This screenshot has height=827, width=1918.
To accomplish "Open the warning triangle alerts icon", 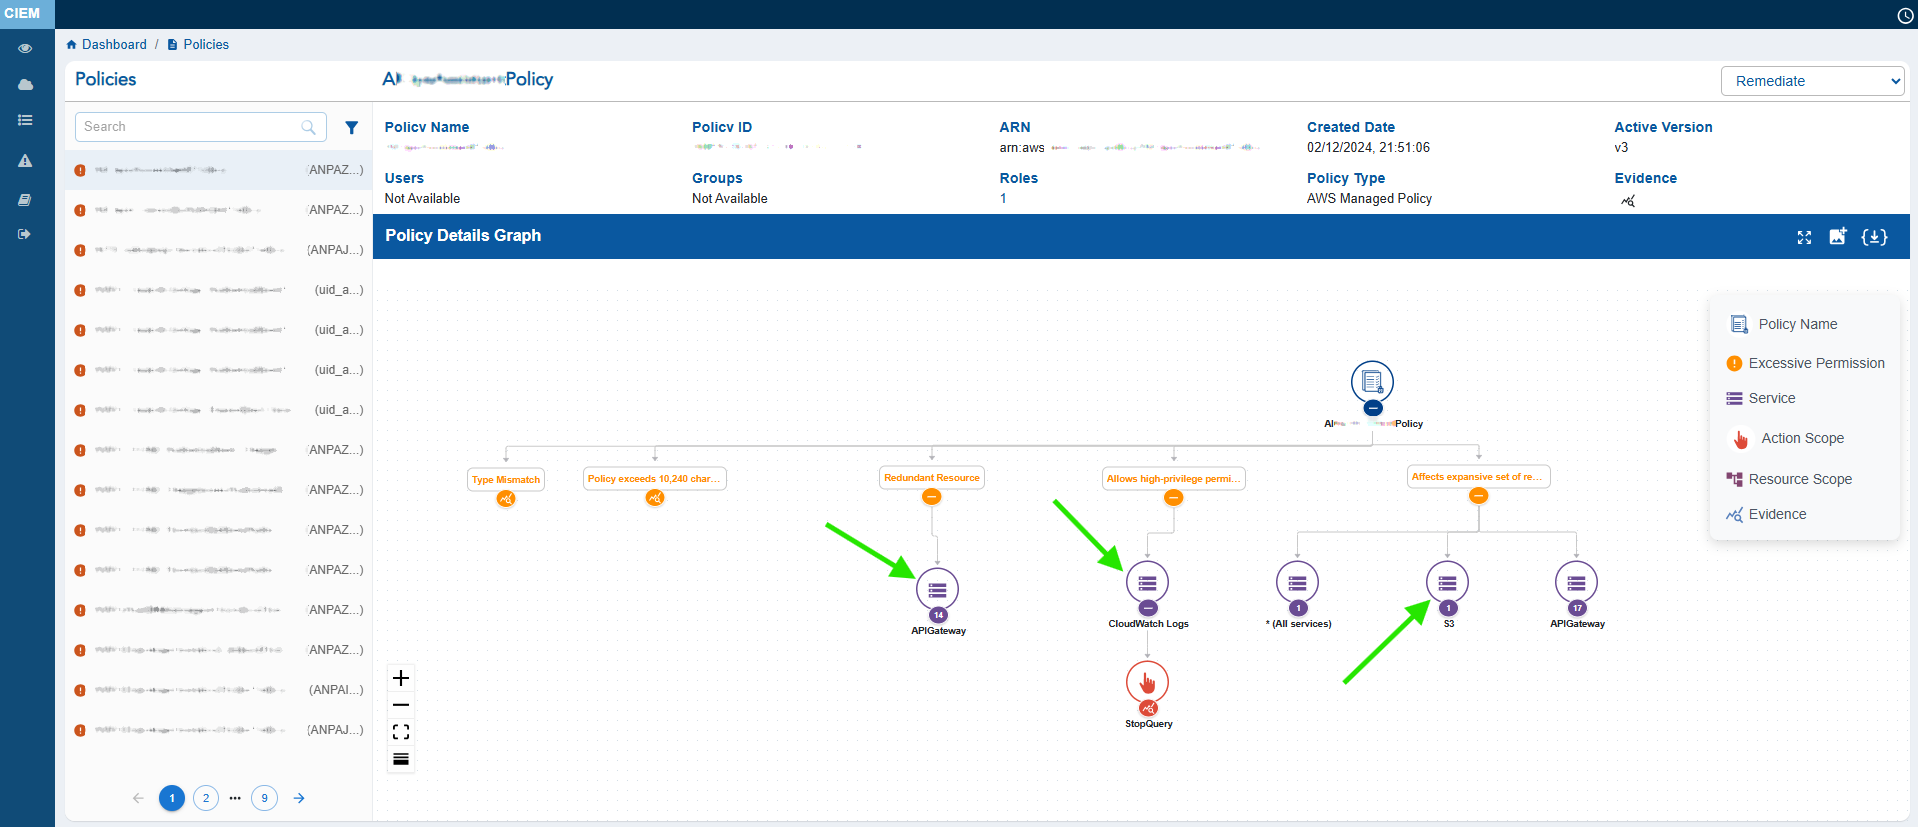I will coord(25,161).
